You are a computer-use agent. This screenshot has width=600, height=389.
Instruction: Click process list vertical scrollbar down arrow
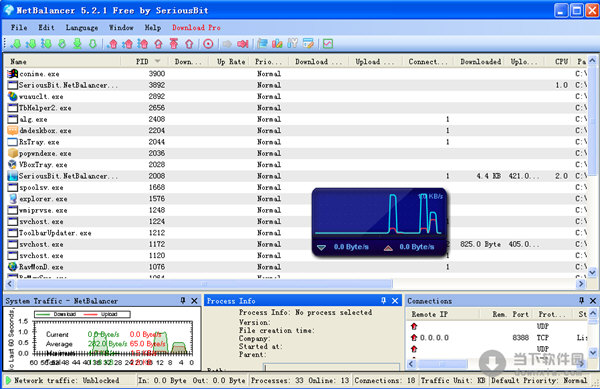pos(592,272)
